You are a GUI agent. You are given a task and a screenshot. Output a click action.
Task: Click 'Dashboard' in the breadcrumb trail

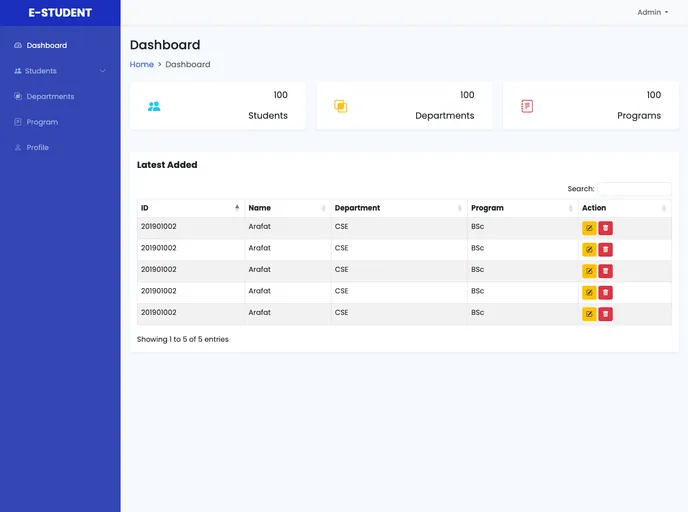[x=188, y=64]
